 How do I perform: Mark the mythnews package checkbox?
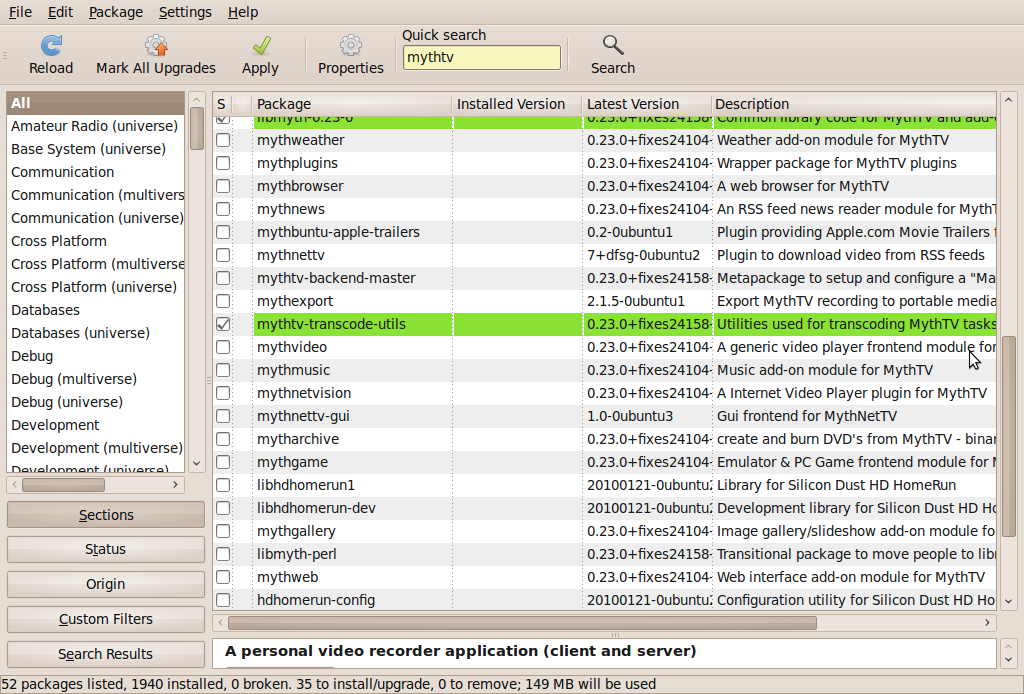223,209
